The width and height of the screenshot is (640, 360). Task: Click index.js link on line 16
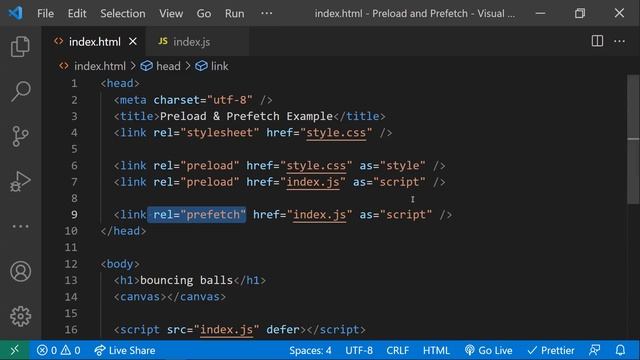226,329
